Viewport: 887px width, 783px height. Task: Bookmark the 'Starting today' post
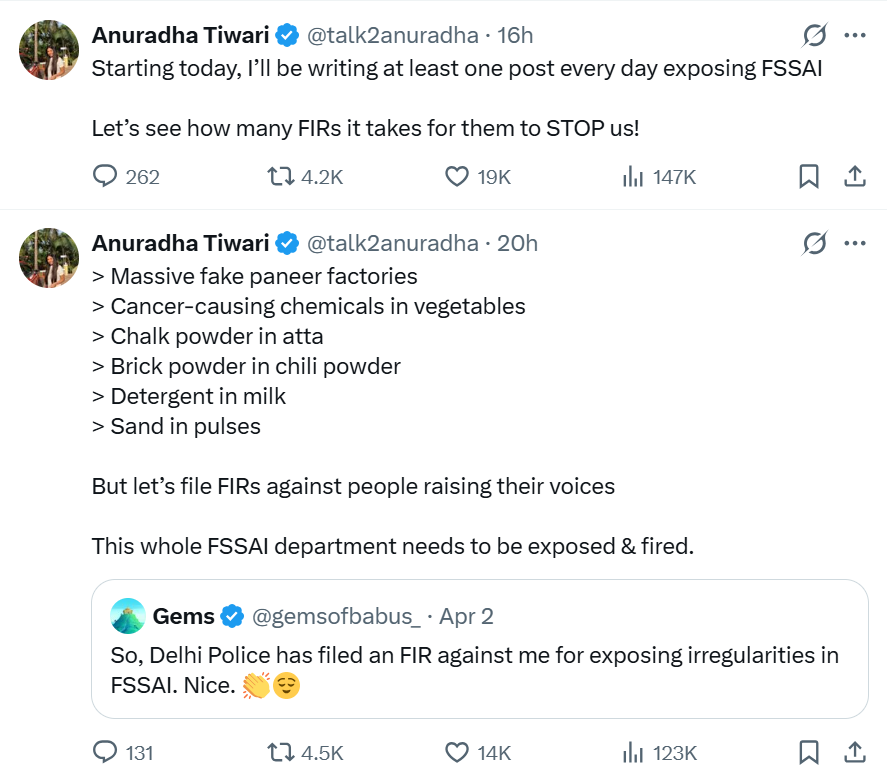[809, 177]
